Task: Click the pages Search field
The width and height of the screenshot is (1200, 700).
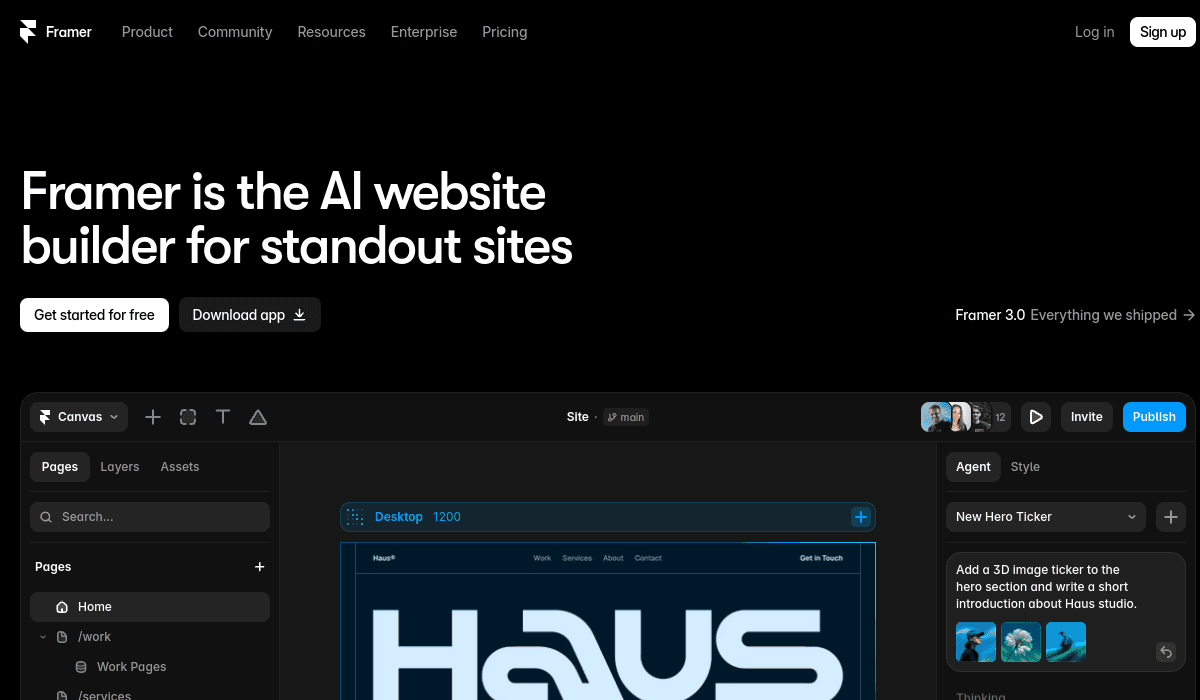Action: point(150,517)
